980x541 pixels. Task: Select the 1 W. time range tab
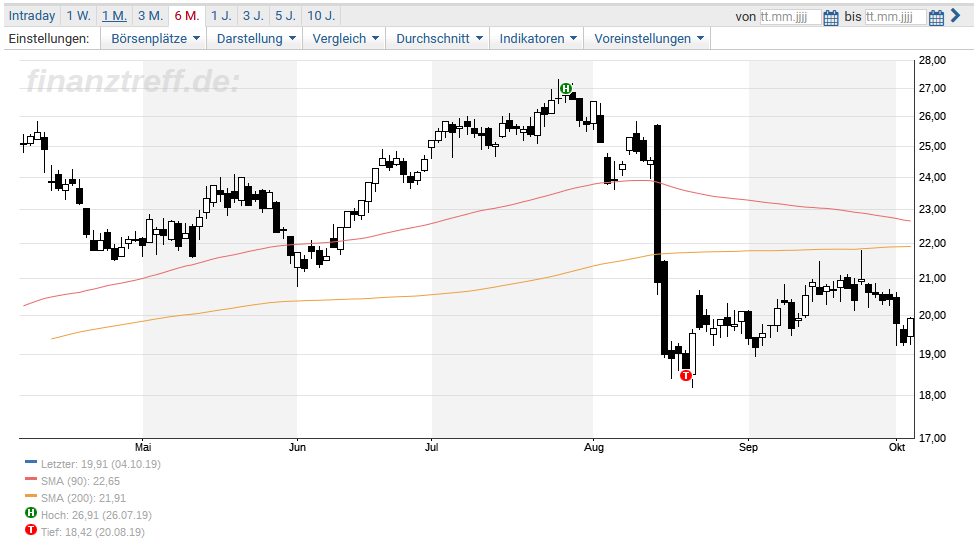click(79, 16)
